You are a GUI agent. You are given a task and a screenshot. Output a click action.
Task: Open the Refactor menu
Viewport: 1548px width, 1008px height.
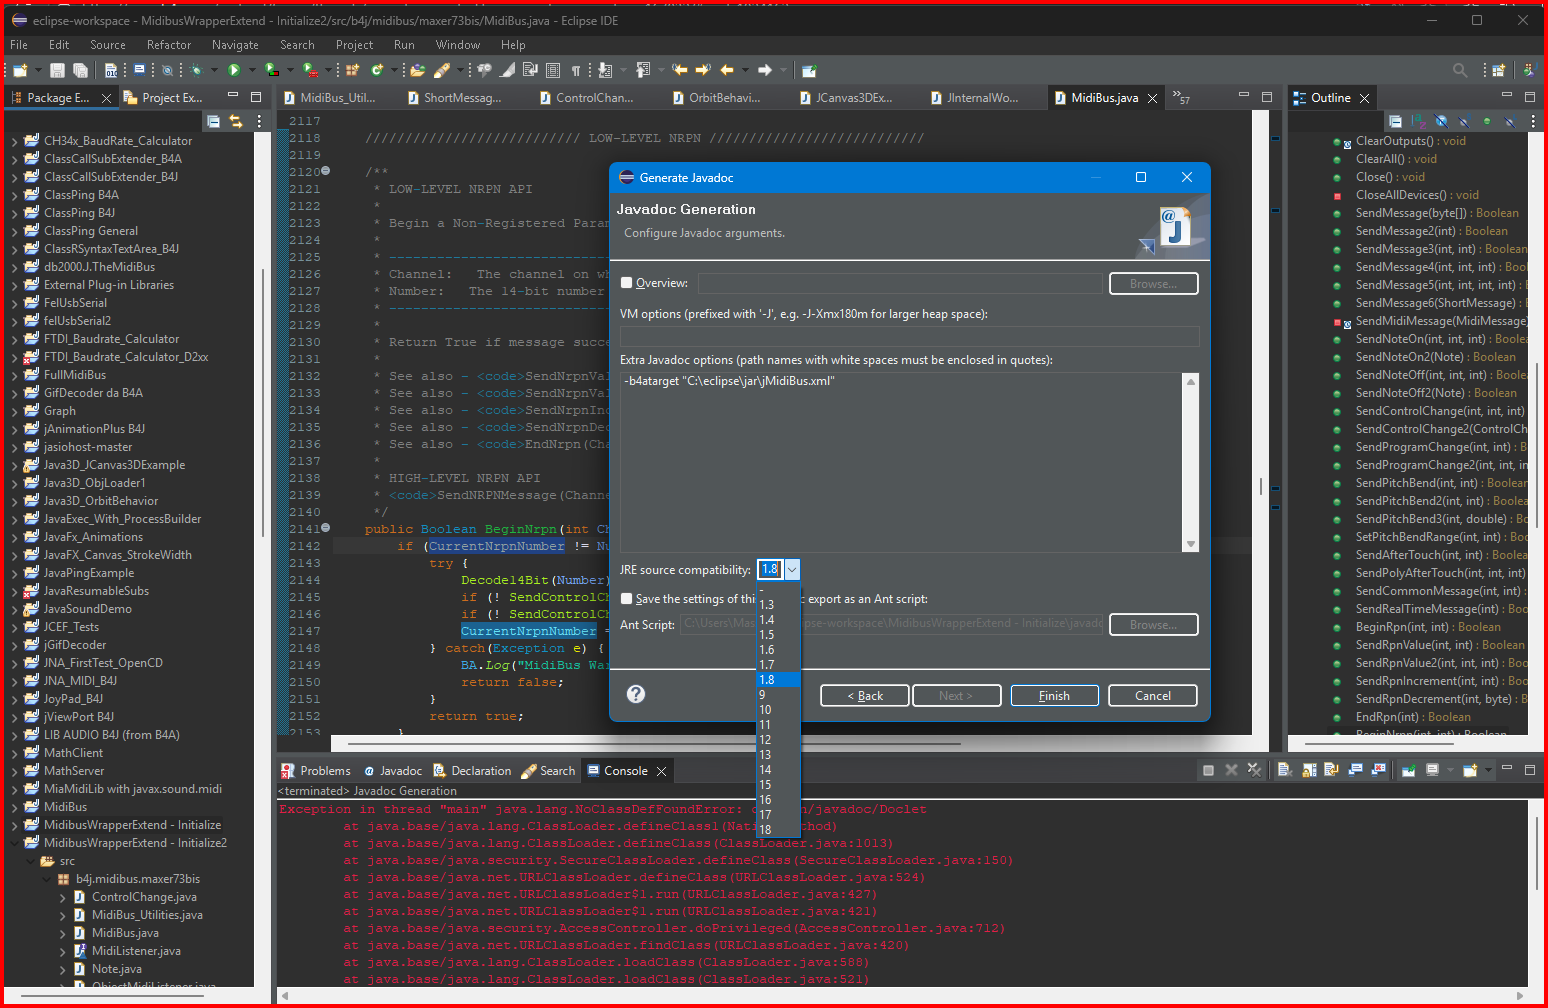[169, 45]
